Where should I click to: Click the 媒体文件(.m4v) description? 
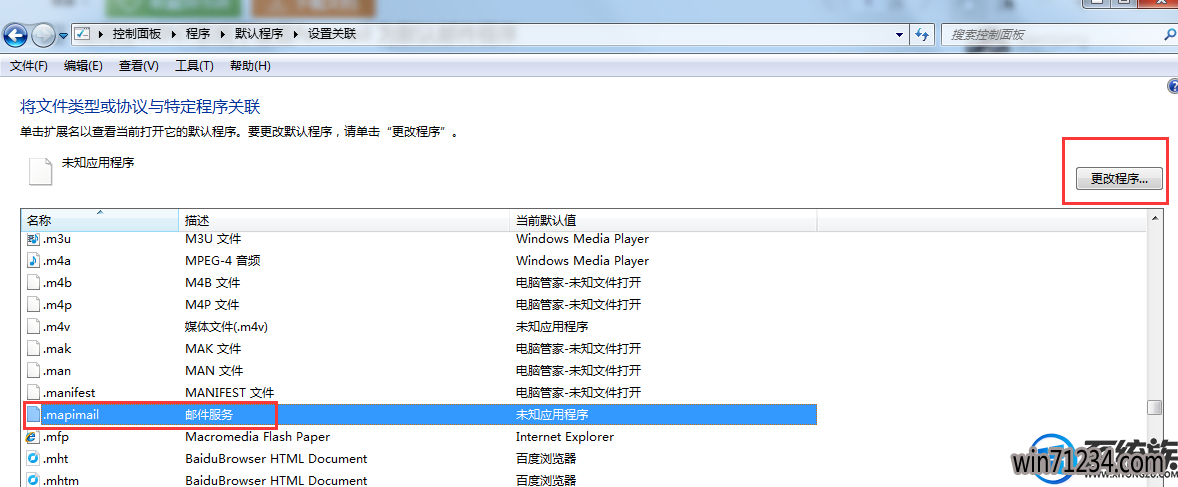pos(227,327)
